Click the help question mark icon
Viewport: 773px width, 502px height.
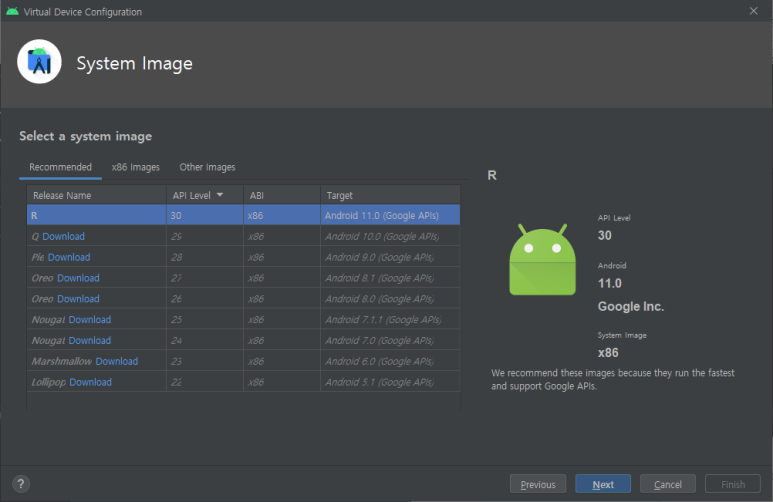[x=21, y=484]
